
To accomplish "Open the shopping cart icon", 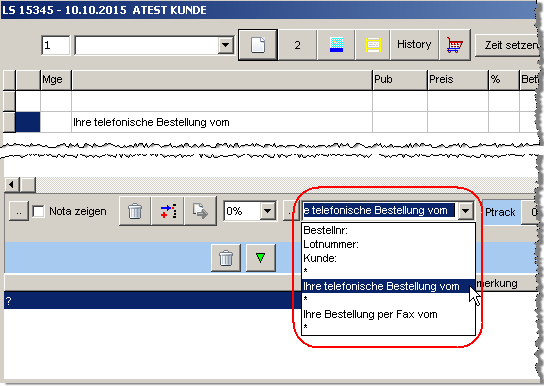I will point(455,45).
